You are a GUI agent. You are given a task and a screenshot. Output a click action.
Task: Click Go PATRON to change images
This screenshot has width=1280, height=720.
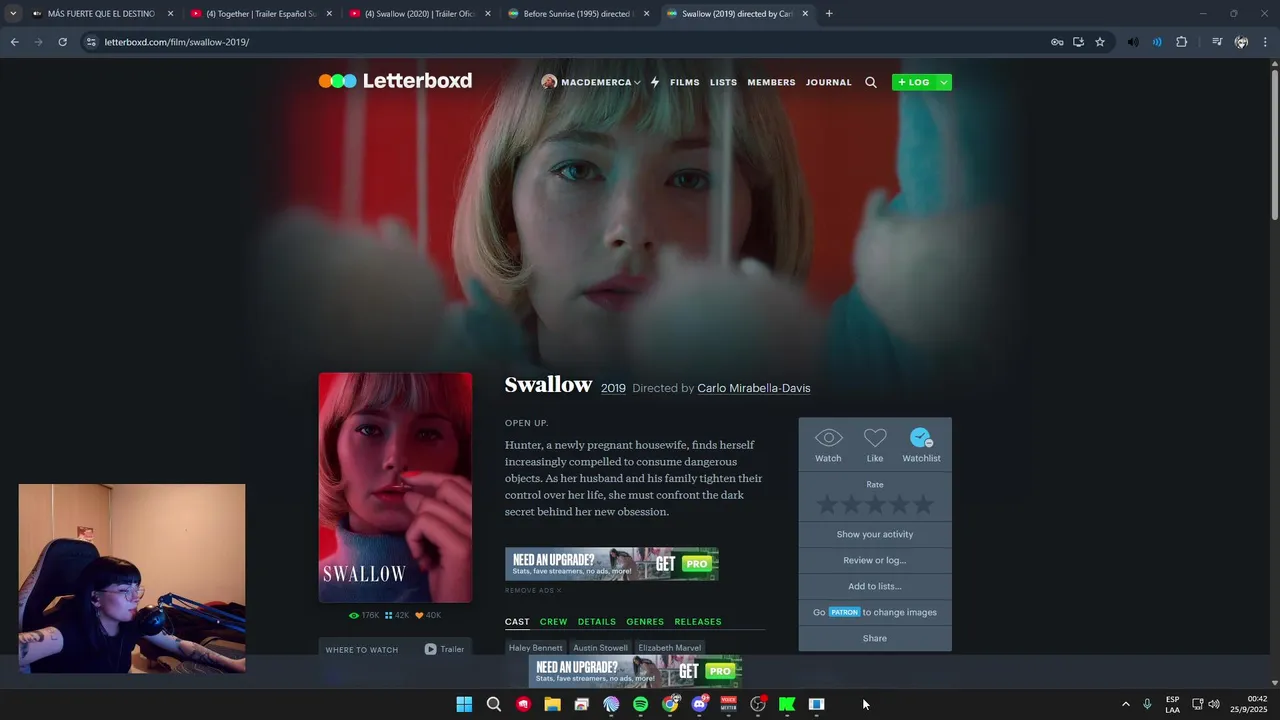point(875,612)
